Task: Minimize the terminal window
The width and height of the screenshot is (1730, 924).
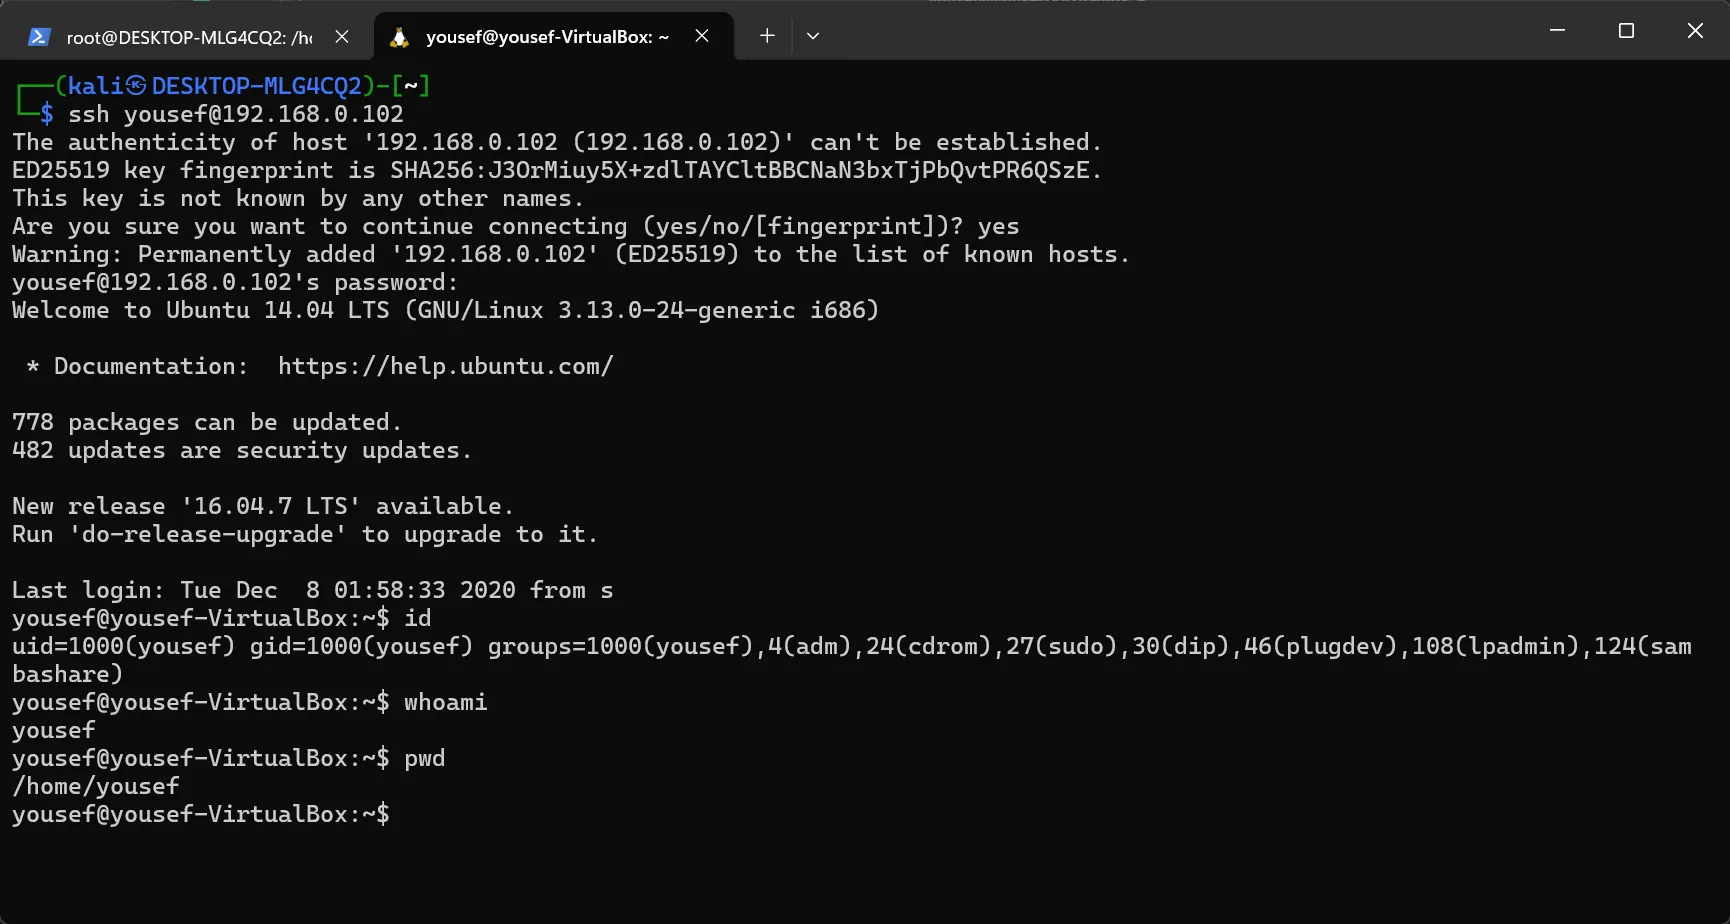Action: [1557, 31]
